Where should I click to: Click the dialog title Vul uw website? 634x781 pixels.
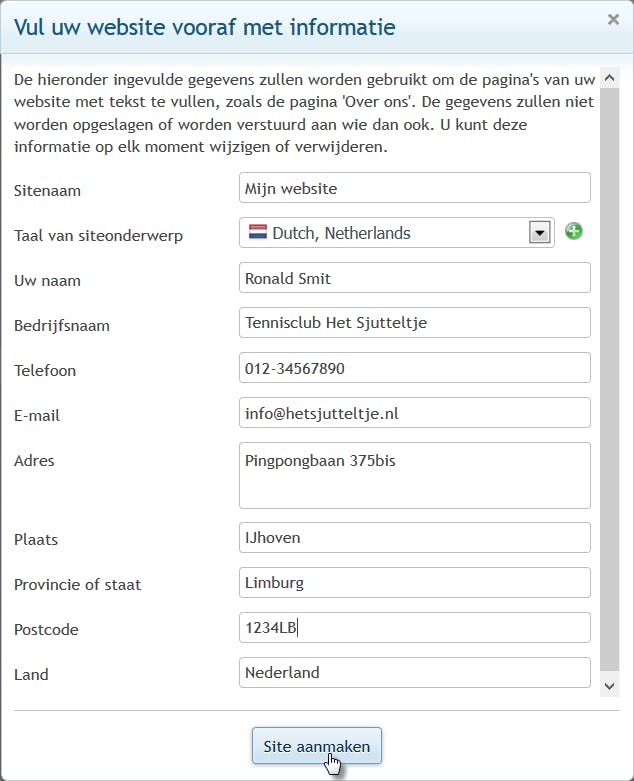point(204,26)
